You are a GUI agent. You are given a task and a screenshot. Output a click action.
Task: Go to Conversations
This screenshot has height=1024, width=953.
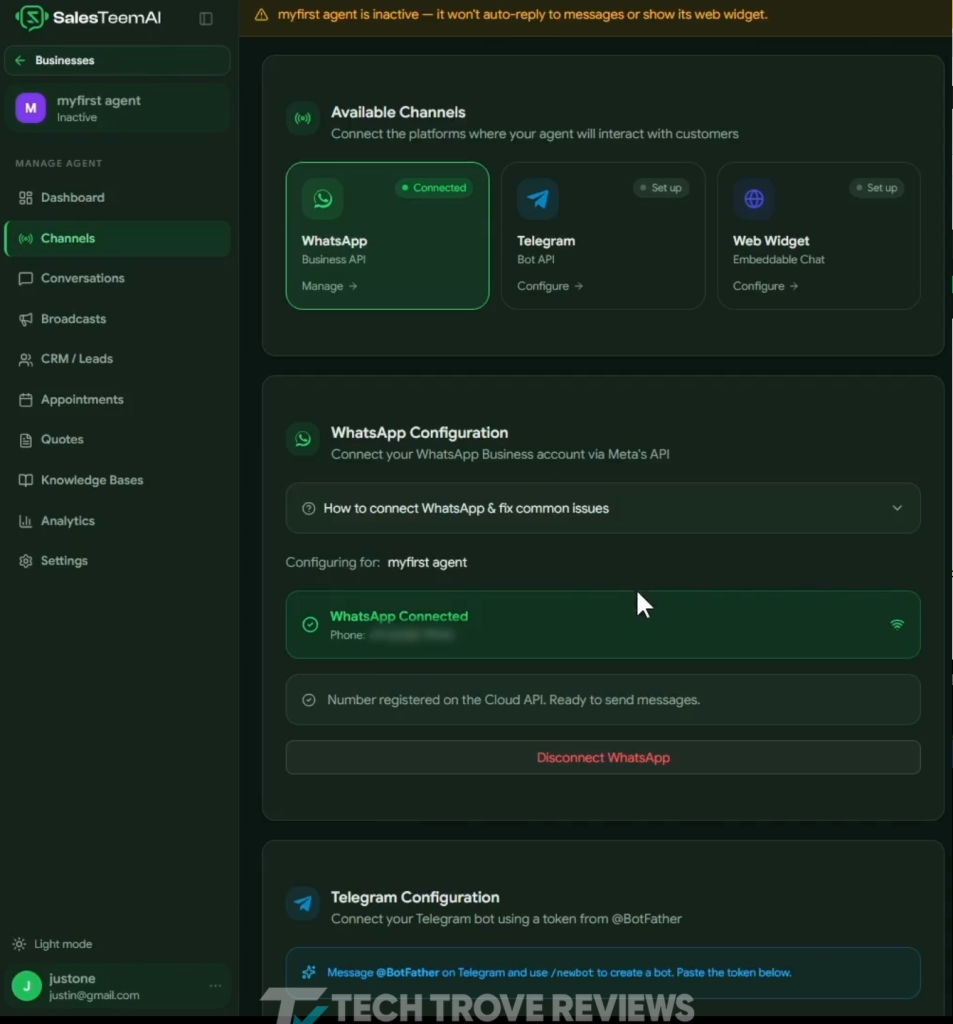pos(118,278)
